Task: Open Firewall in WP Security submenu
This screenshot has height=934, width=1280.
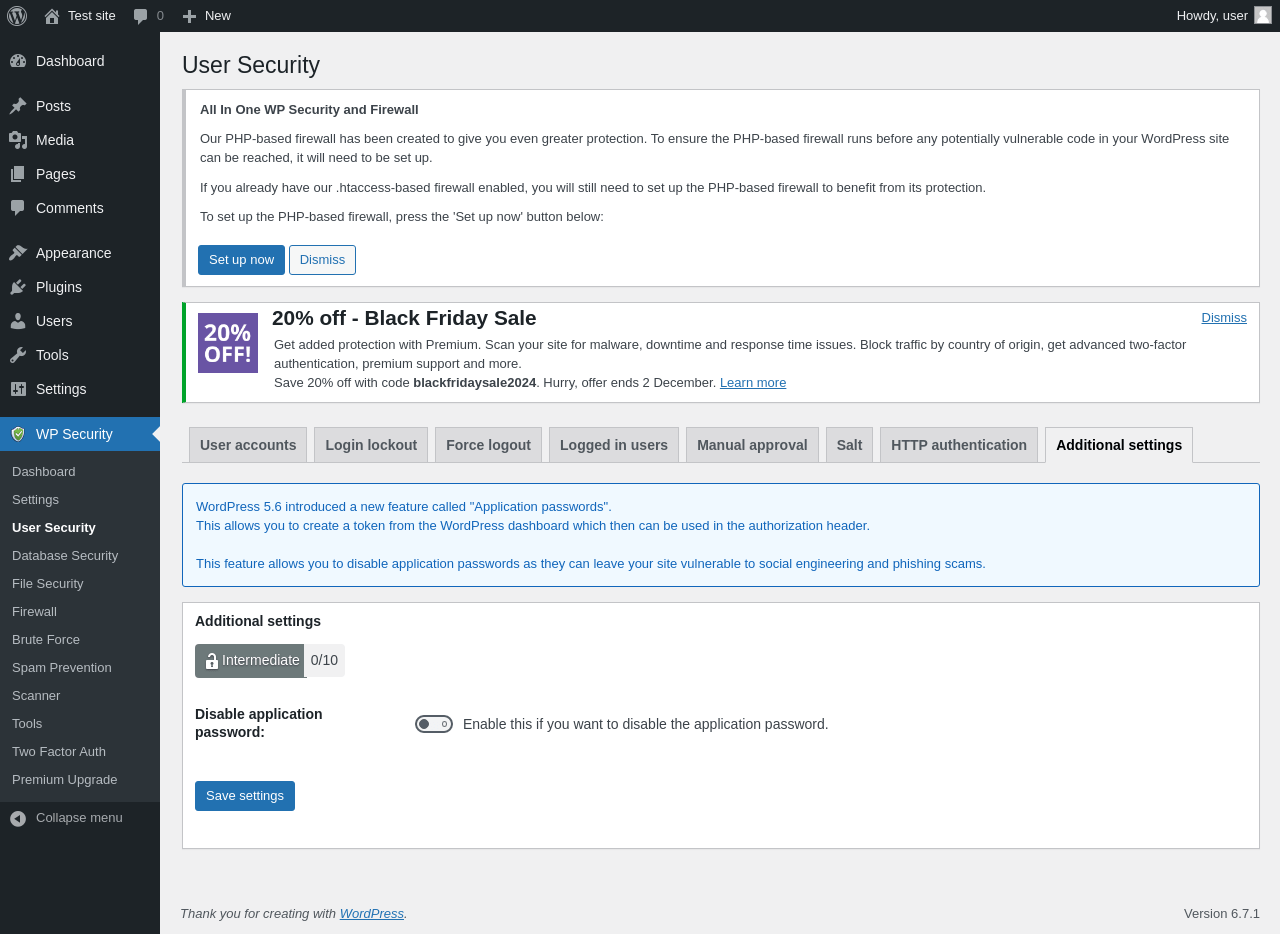Action: pos(34,611)
